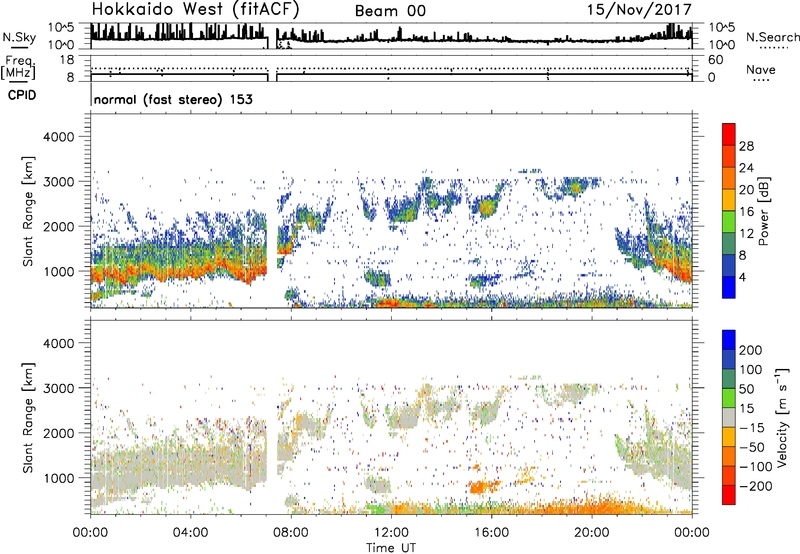Screen dimensions: 800x554
Task: Click the '16' tick on Power colorbar
Action: [x=746, y=212]
